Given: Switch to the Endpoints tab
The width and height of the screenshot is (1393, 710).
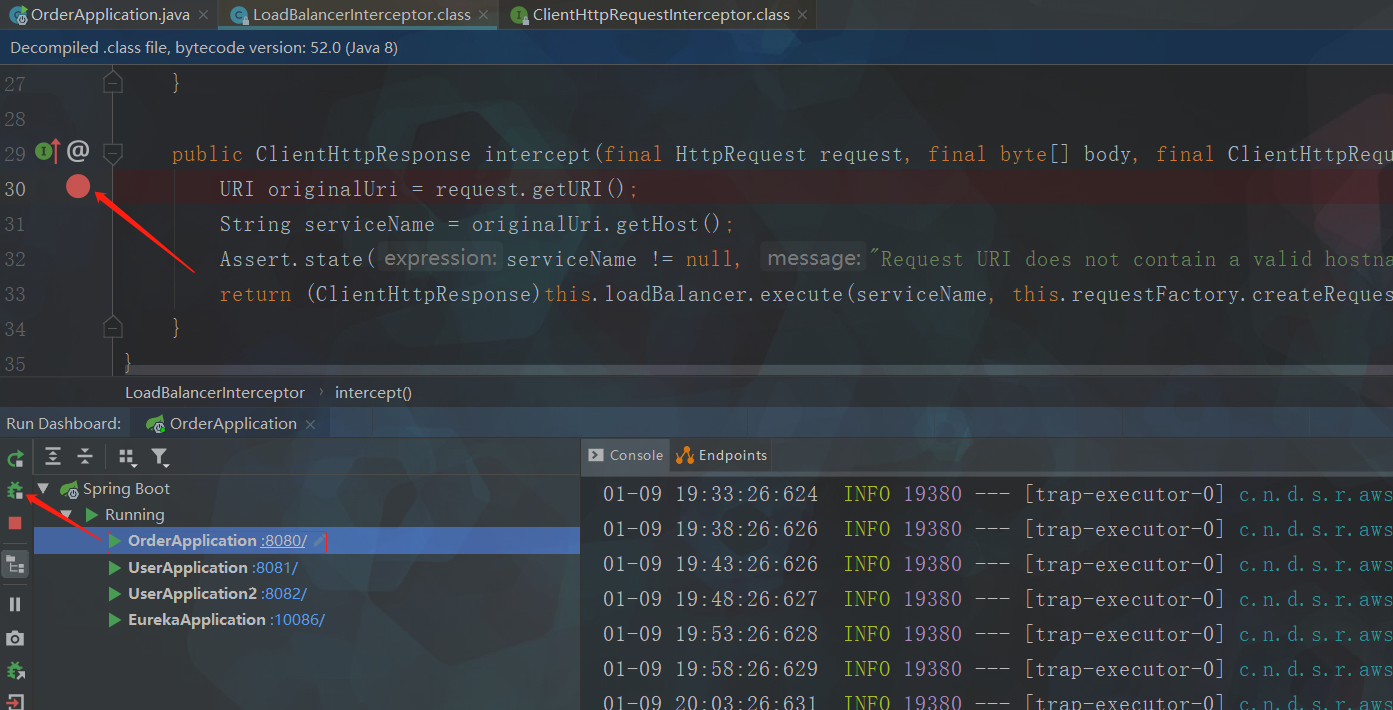Looking at the screenshot, I should 722,455.
